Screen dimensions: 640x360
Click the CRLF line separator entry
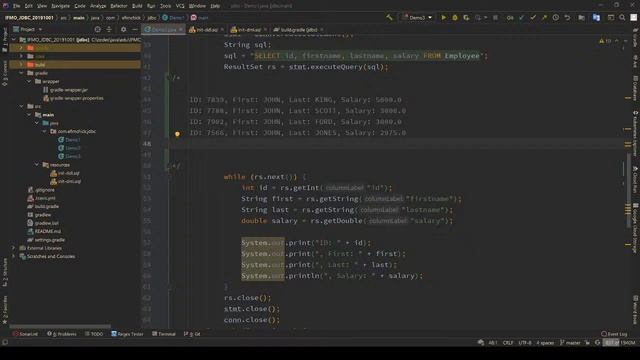508,342
